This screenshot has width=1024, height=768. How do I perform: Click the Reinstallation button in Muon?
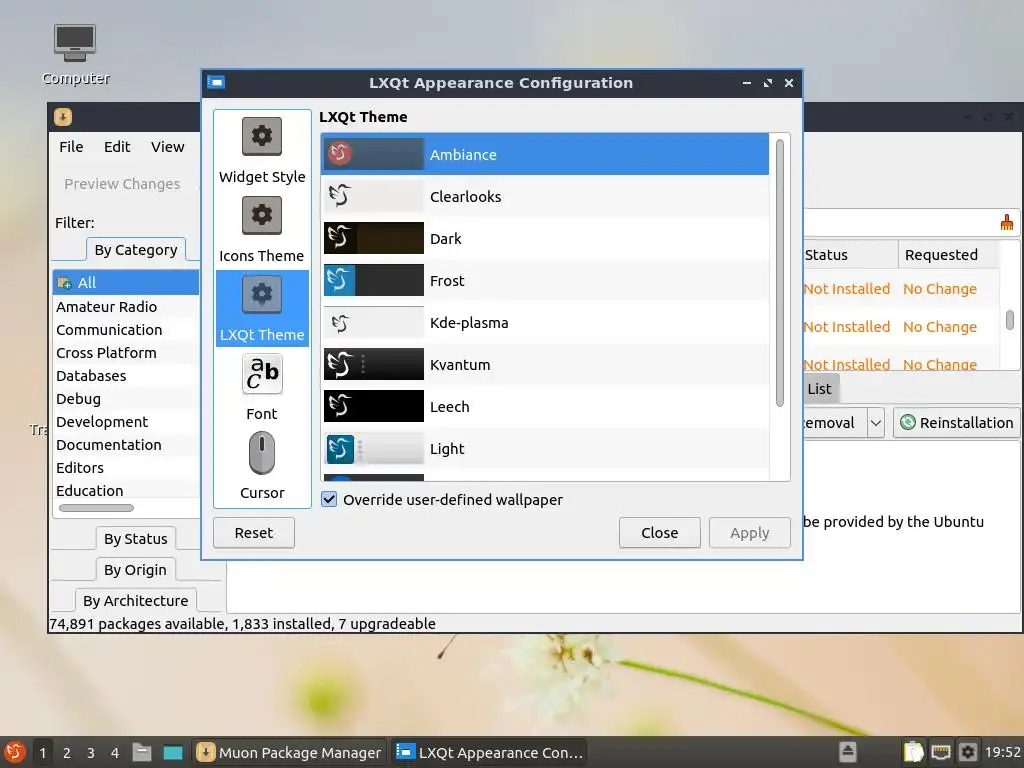pyautogui.click(x=957, y=423)
